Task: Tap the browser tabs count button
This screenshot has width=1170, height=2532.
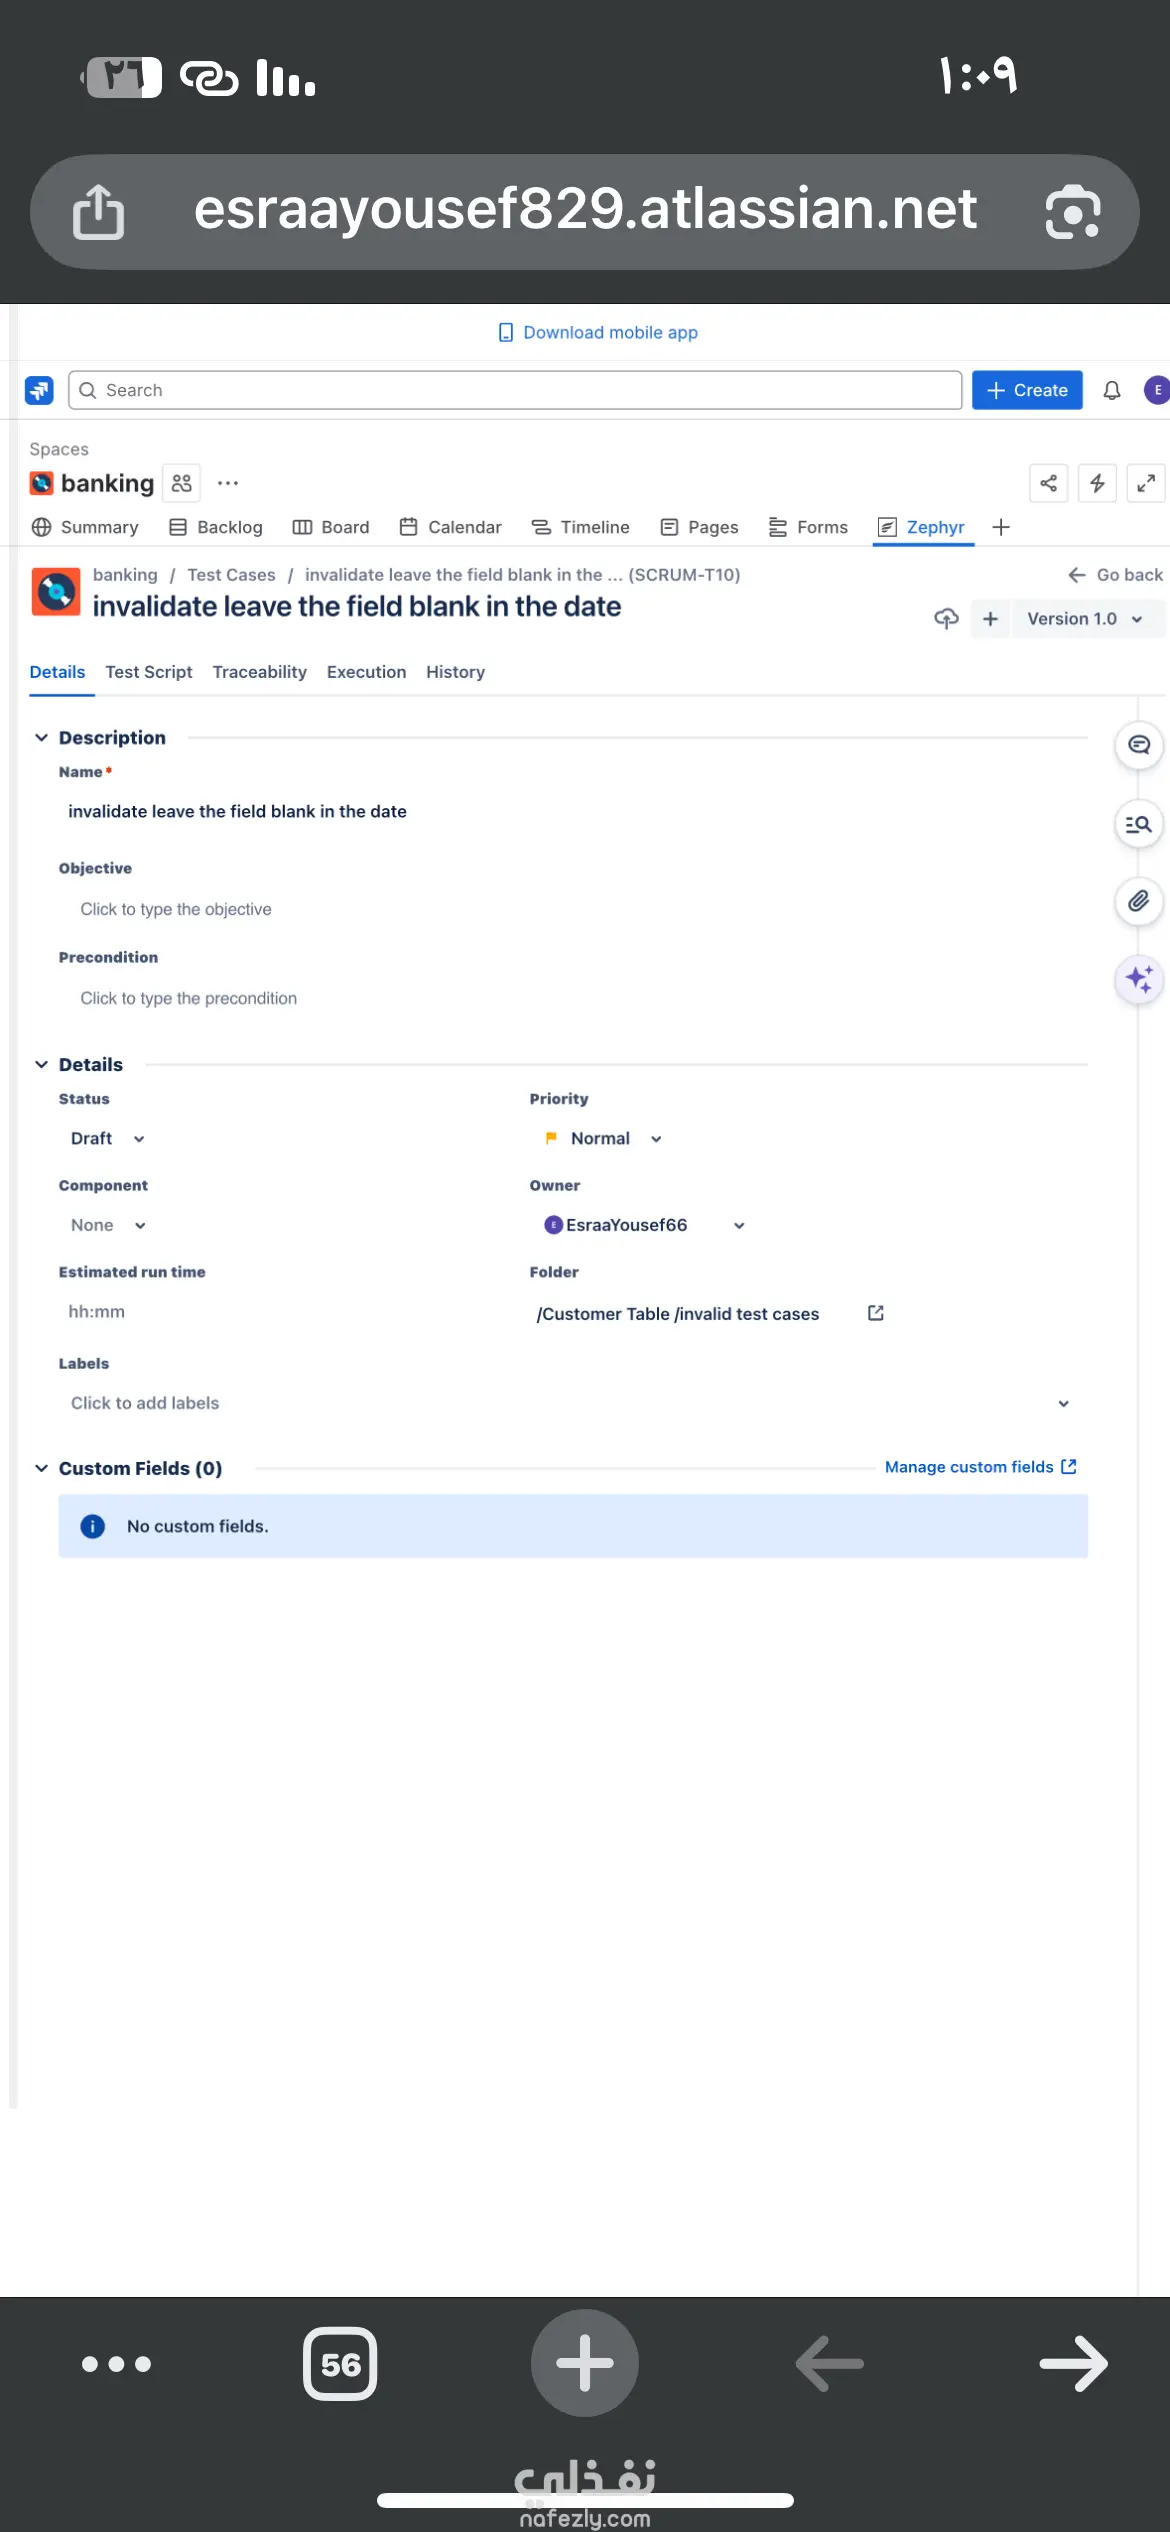Action: pyautogui.click(x=340, y=2364)
